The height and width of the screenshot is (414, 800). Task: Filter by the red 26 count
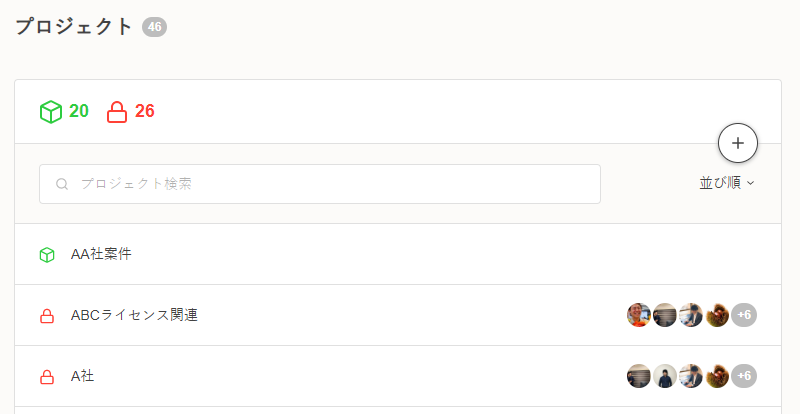coord(144,111)
